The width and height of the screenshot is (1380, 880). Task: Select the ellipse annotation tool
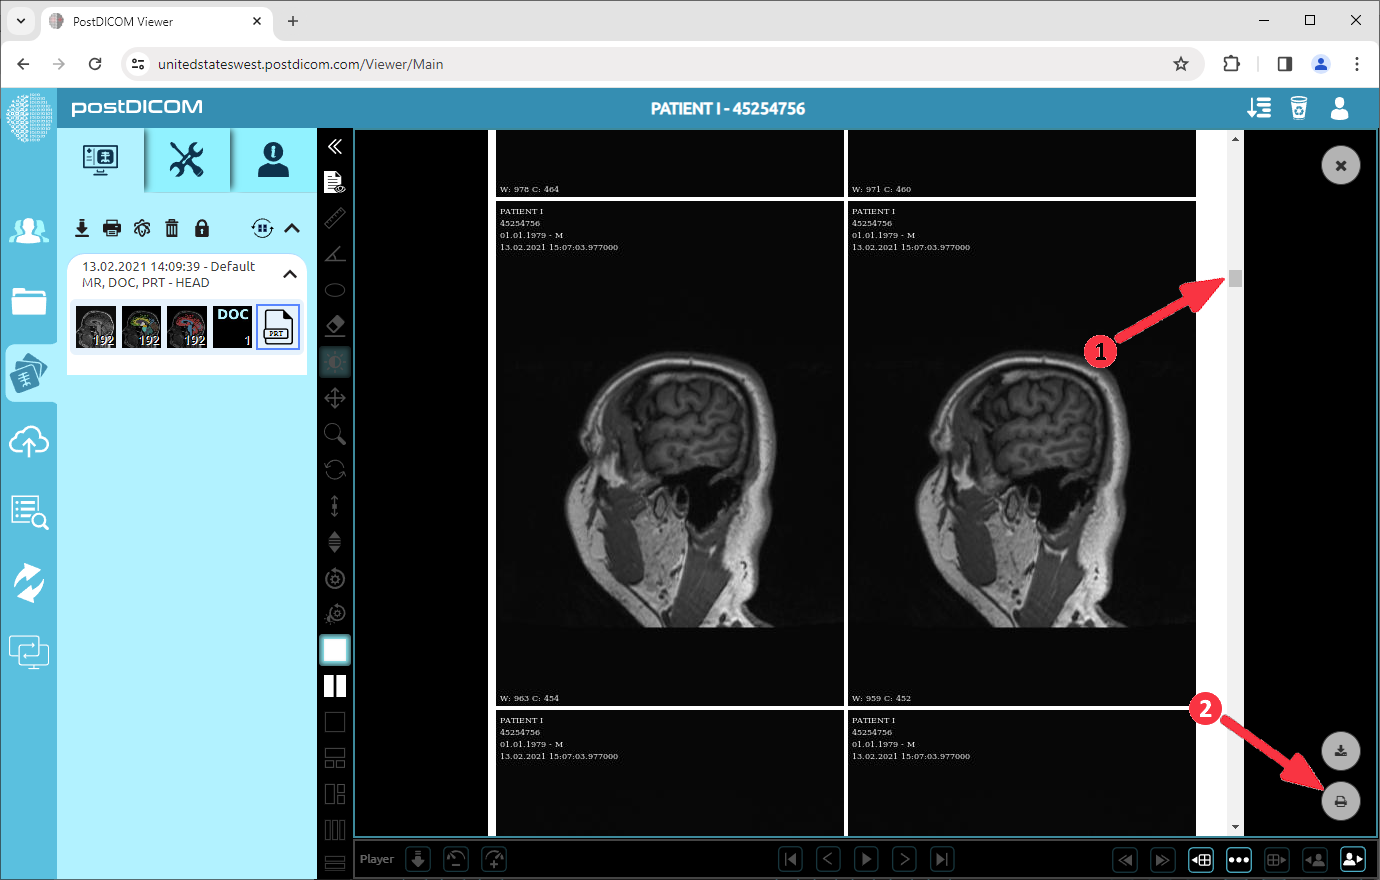click(x=335, y=289)
